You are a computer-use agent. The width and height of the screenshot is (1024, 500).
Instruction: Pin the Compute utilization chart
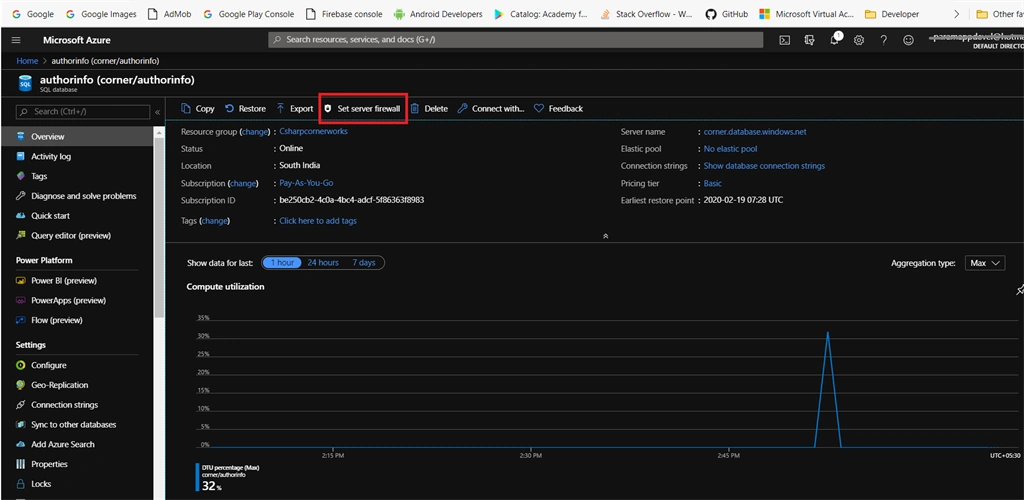click(x=1020, y=289)
